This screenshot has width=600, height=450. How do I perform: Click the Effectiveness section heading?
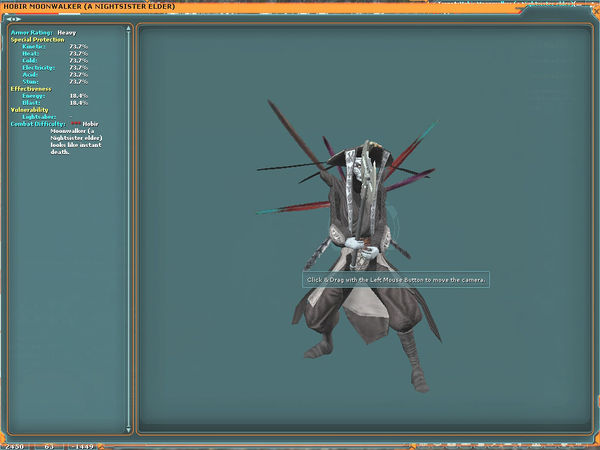click(31, 88)
